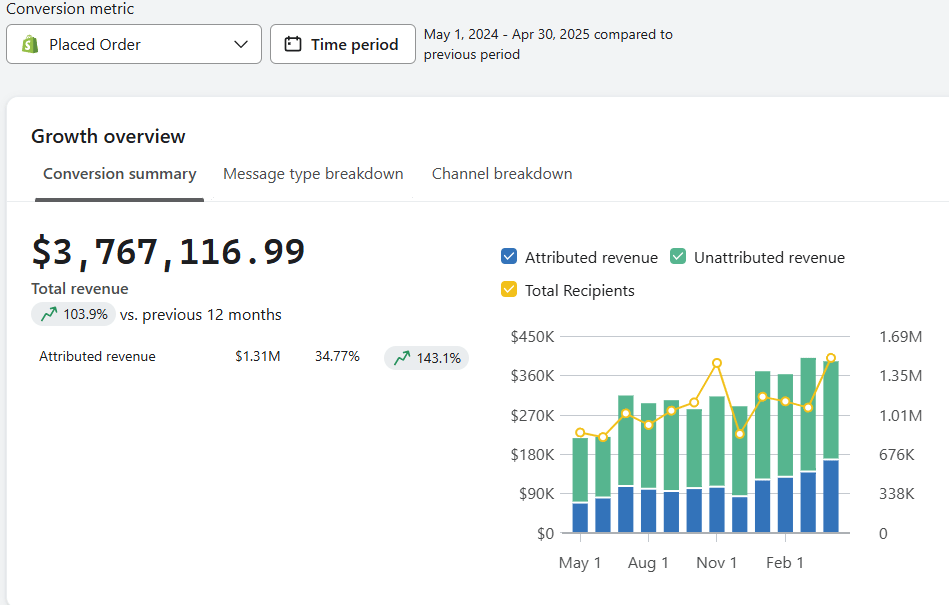
Task: Click the $3,767,116.99 total revenue figure
Action: [168, 252]
